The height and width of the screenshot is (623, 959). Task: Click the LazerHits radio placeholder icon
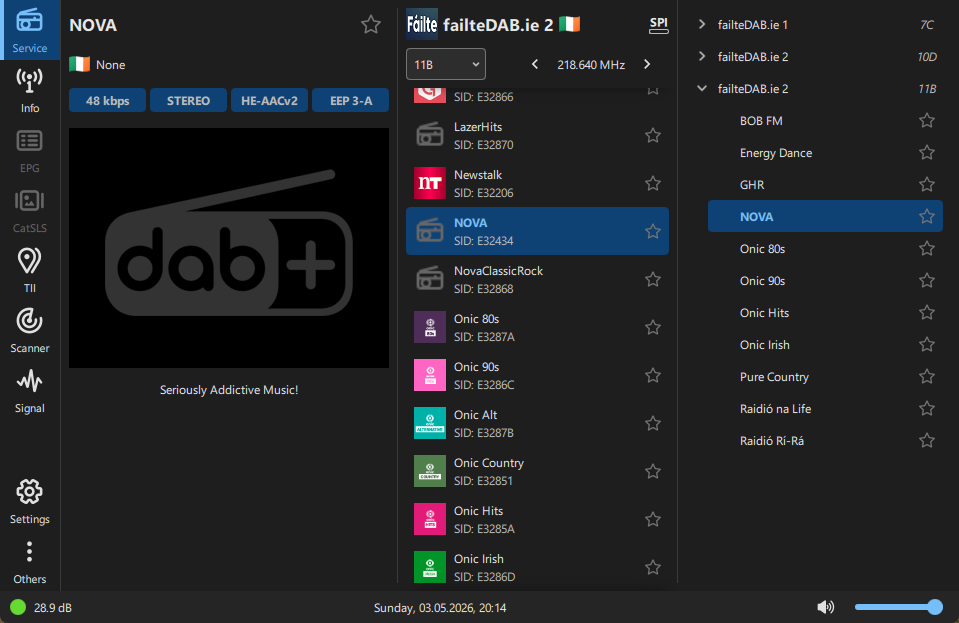(x=429, y=135)
